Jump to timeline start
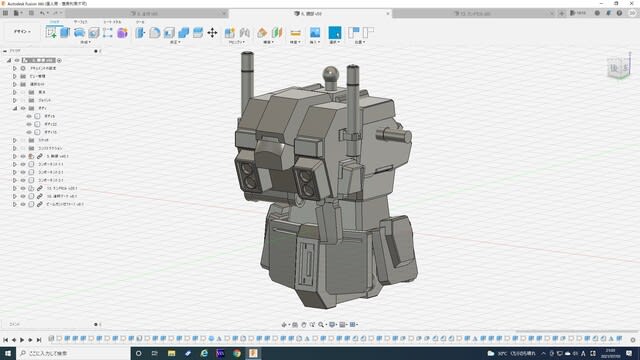The width and height of the screenshot is (640, 360). [x=6, y=340]
